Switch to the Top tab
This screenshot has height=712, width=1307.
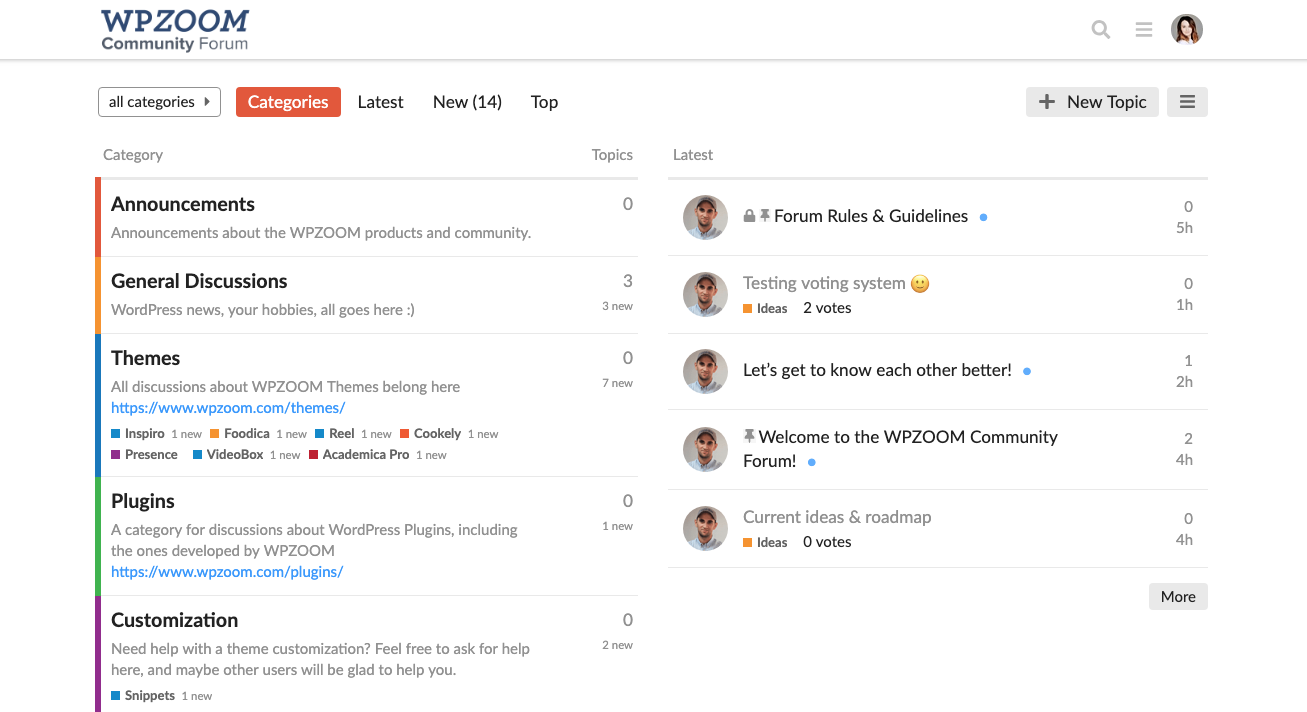click(544, 102)
